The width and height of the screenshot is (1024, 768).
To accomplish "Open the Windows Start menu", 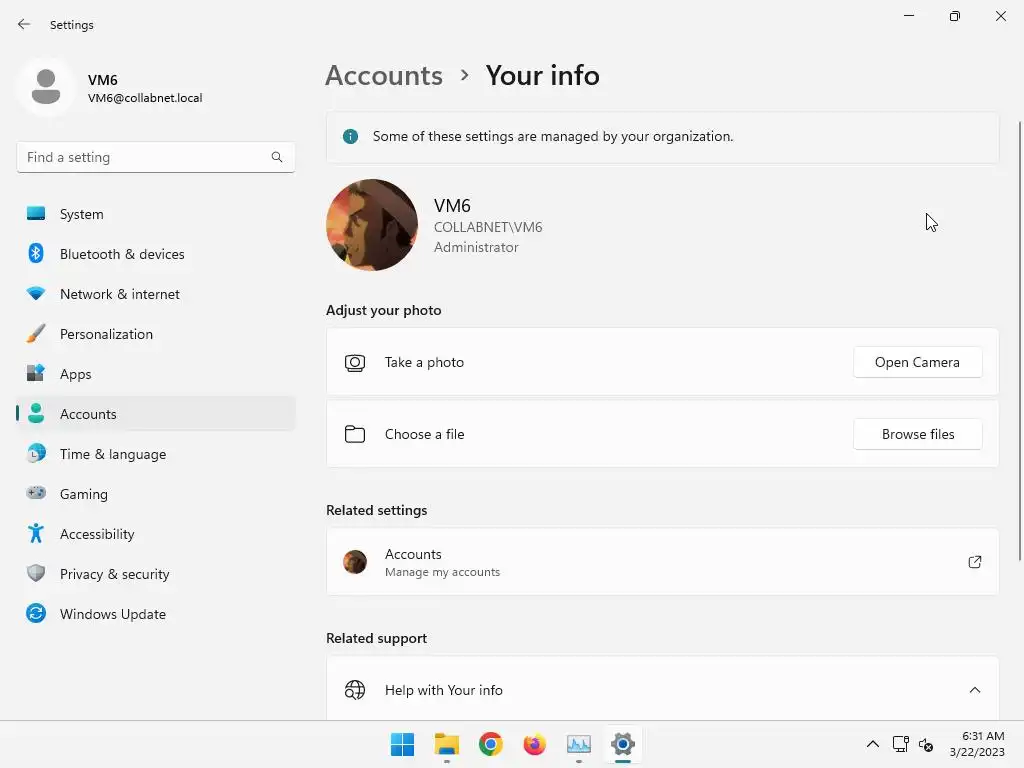I will 402,744.
